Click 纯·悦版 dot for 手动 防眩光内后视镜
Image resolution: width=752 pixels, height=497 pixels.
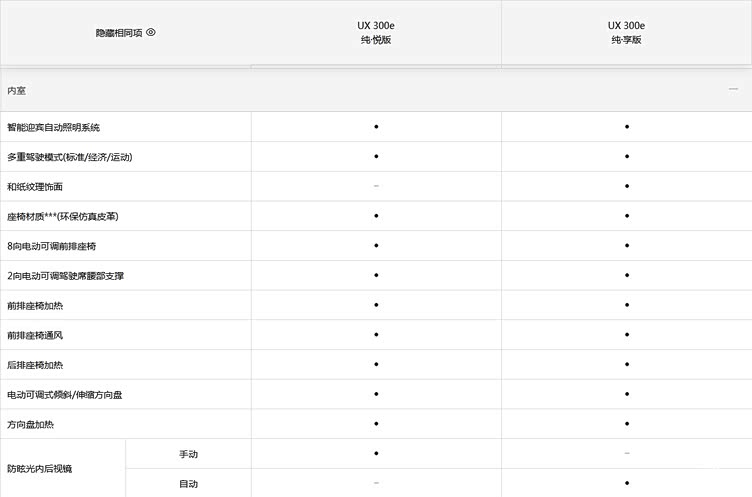tap(376, 453)
